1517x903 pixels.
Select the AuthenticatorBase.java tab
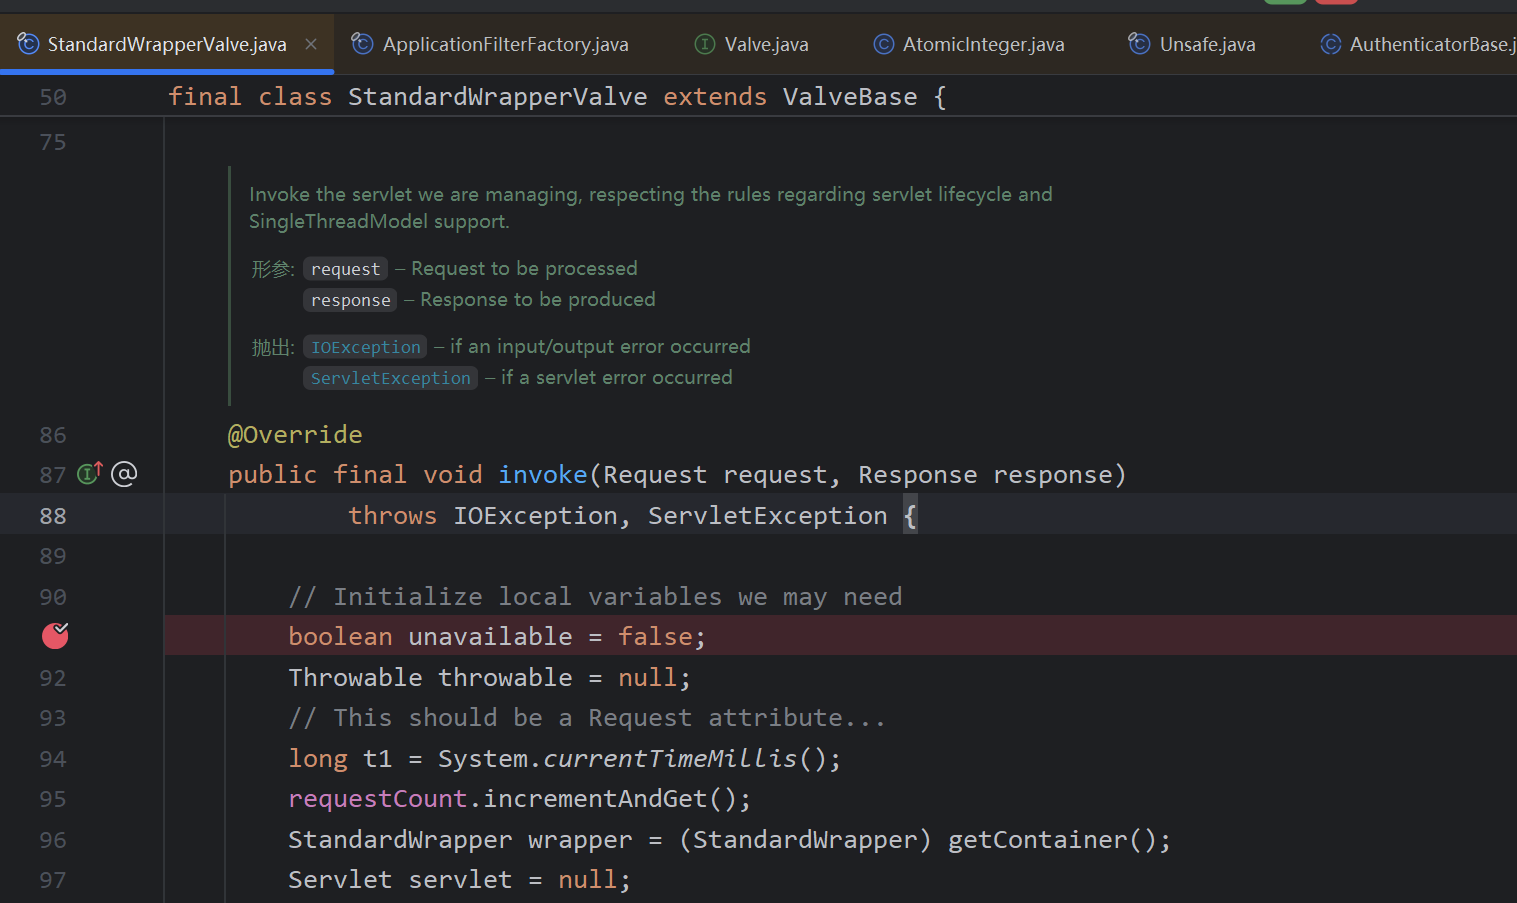[x=1430, y=45]
